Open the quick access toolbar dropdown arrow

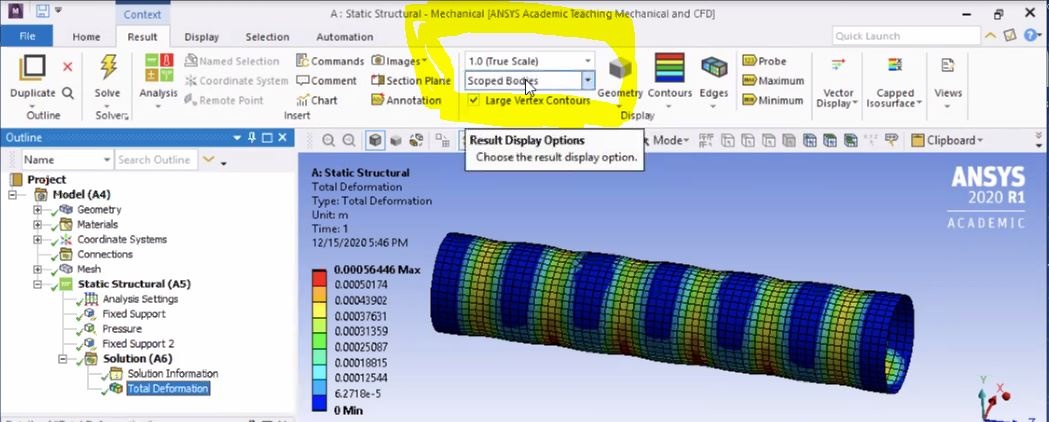click(x=59, y=11)
